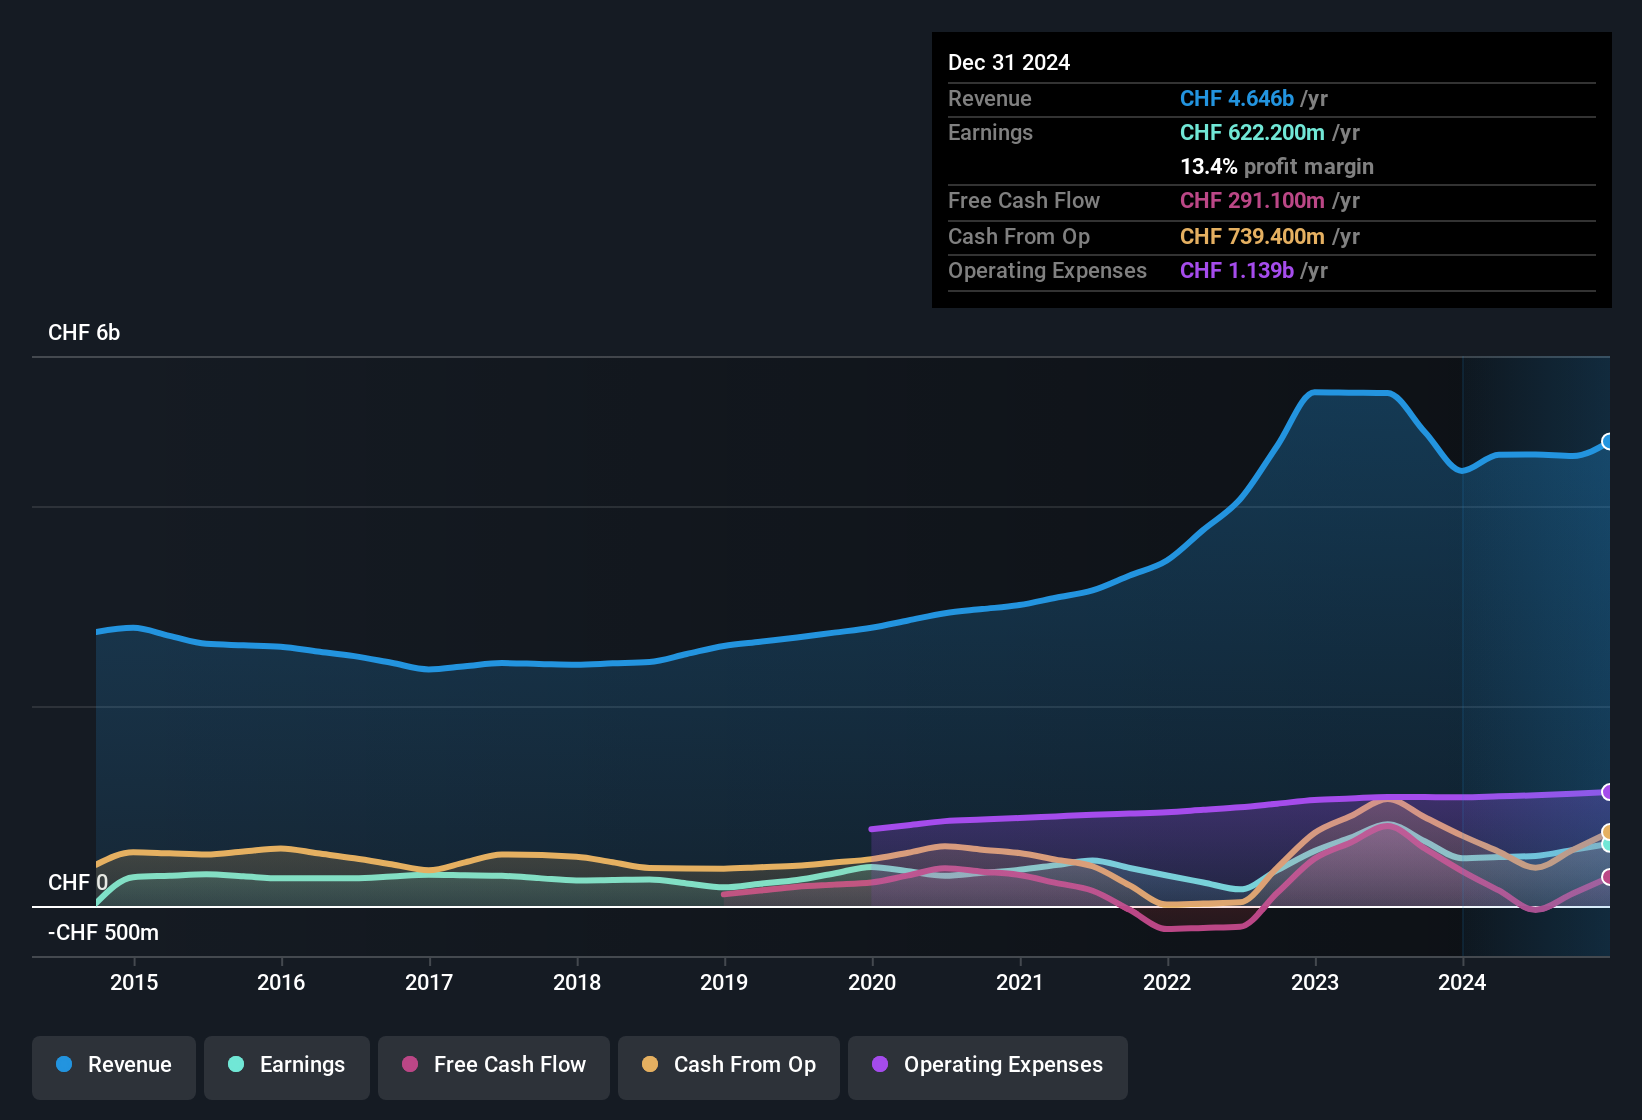Click the purple Operating Expenses dot icon

coord(879,1065)
